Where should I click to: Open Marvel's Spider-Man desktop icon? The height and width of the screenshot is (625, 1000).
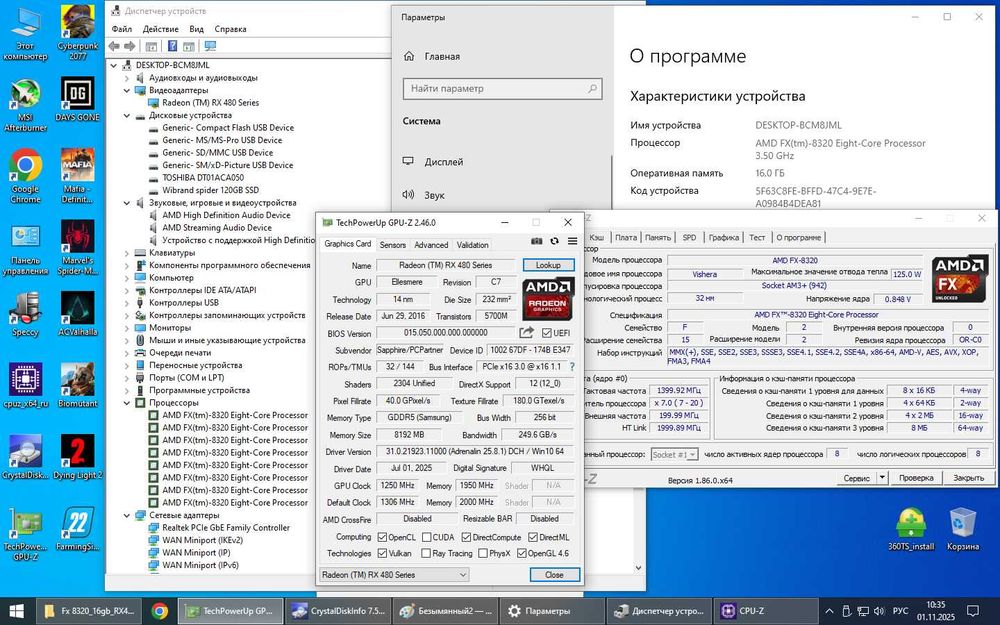point(78,248)
